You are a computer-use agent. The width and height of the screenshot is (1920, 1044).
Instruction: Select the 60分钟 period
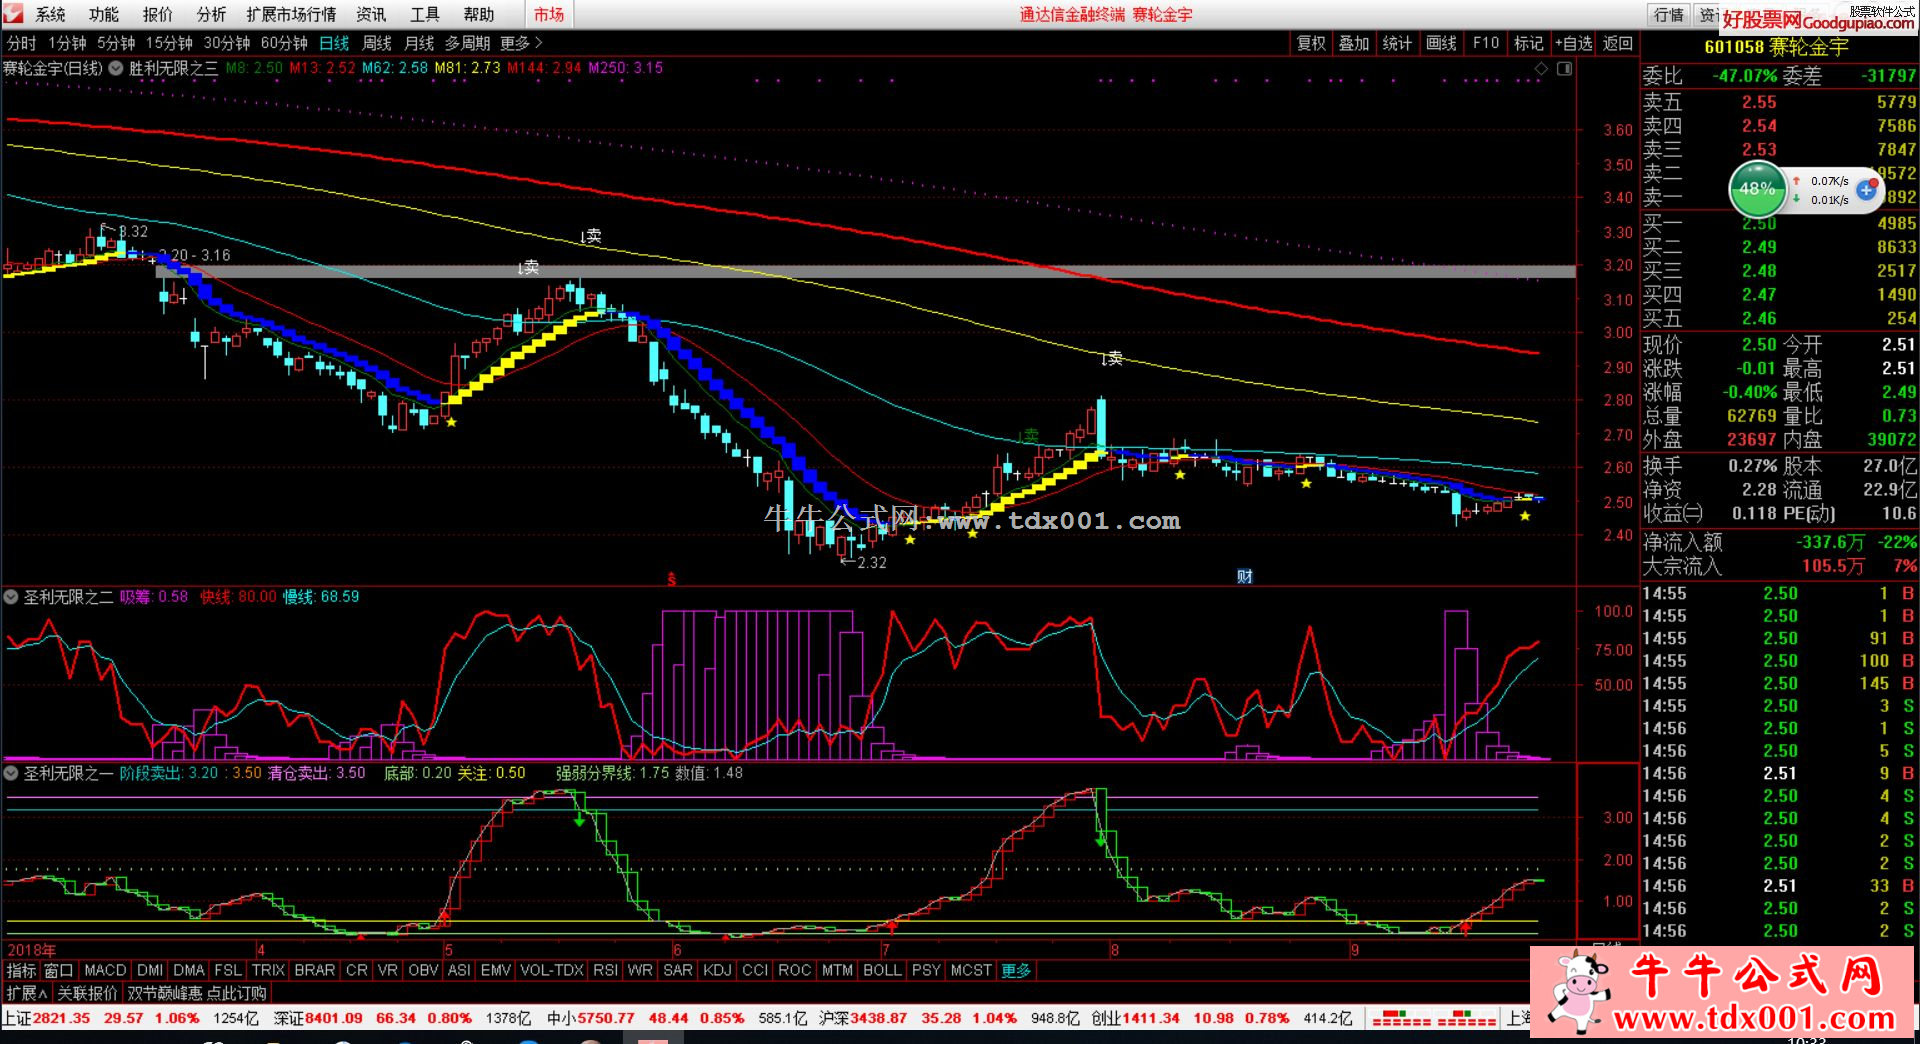pos(284,43)
